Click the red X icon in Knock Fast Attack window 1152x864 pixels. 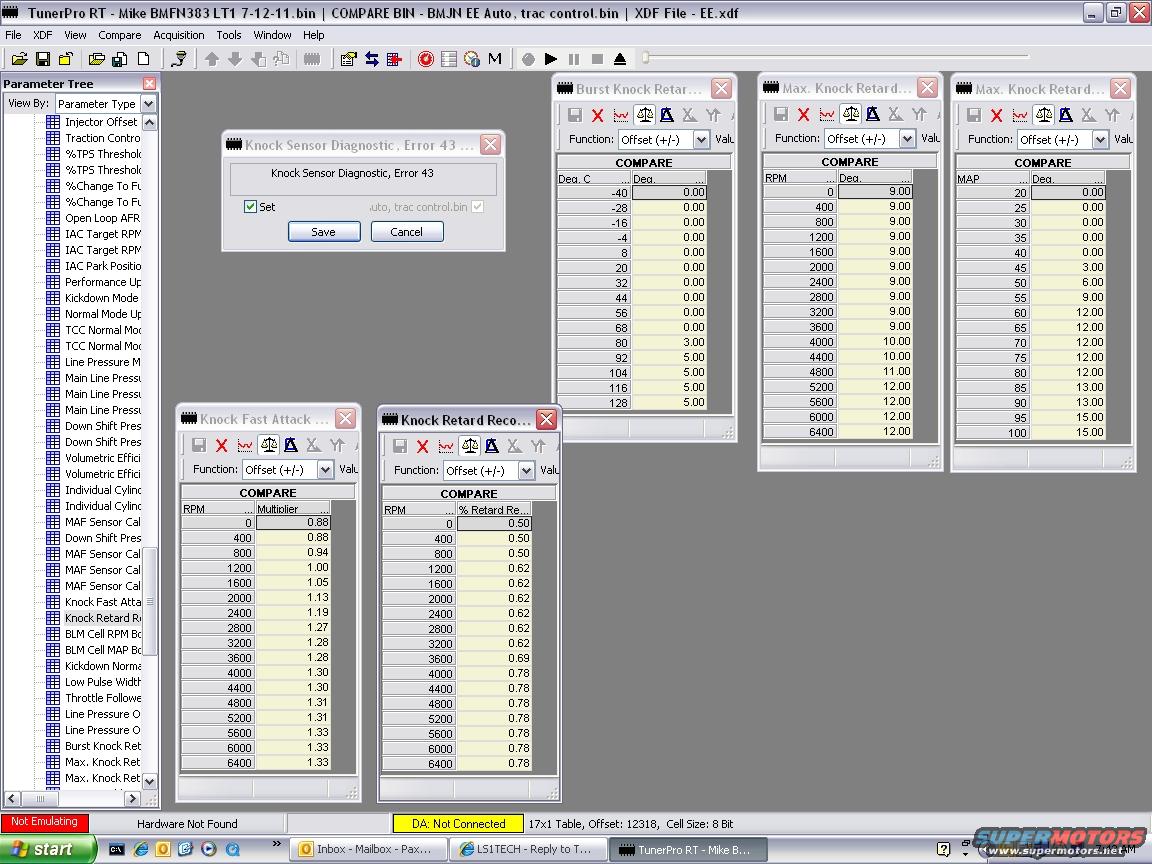pos(221,445)
